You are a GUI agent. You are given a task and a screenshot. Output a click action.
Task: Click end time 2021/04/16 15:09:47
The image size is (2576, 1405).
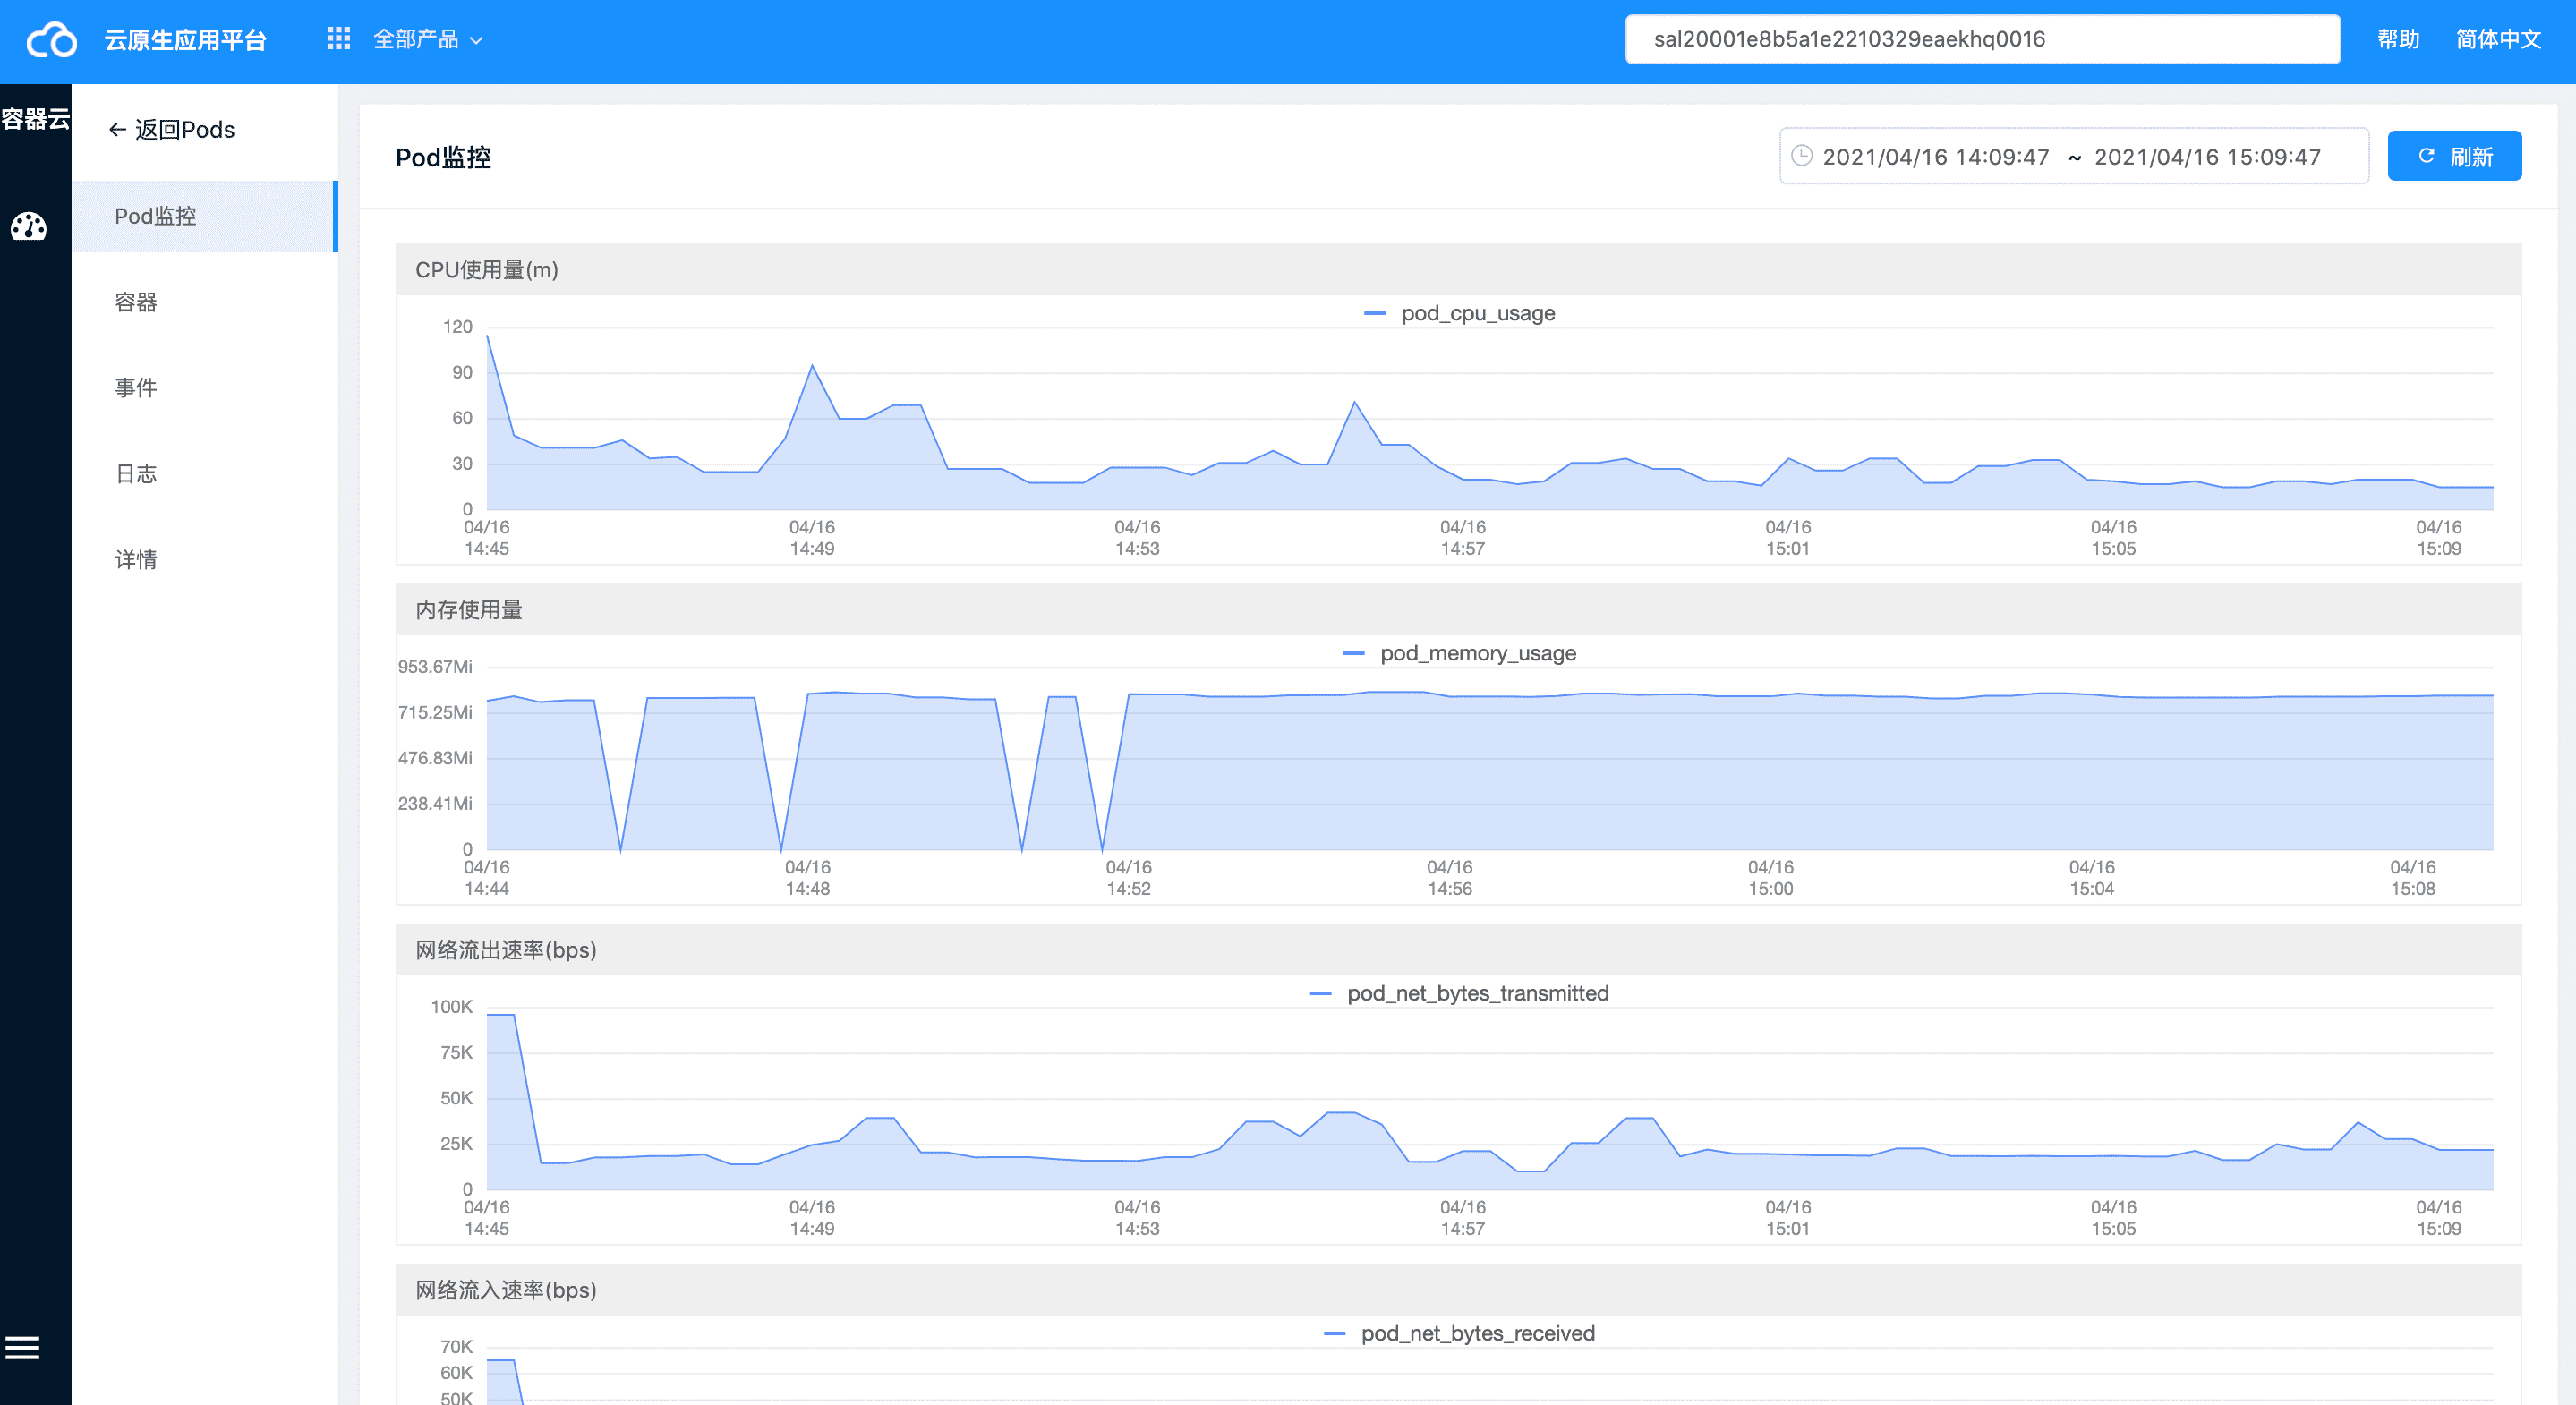(x=2208, y=157)
